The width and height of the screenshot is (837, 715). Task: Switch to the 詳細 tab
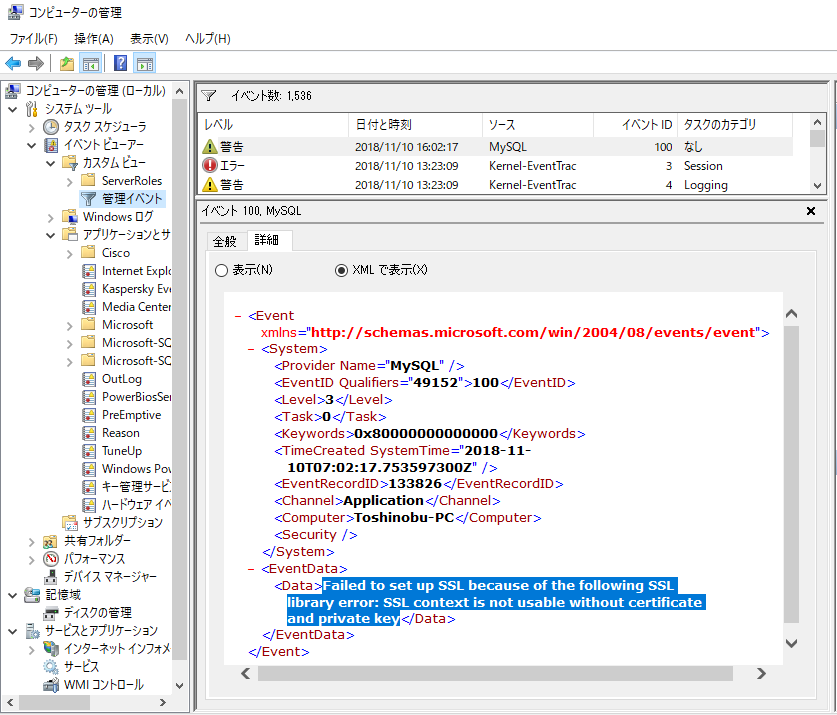tap(268, 240)
